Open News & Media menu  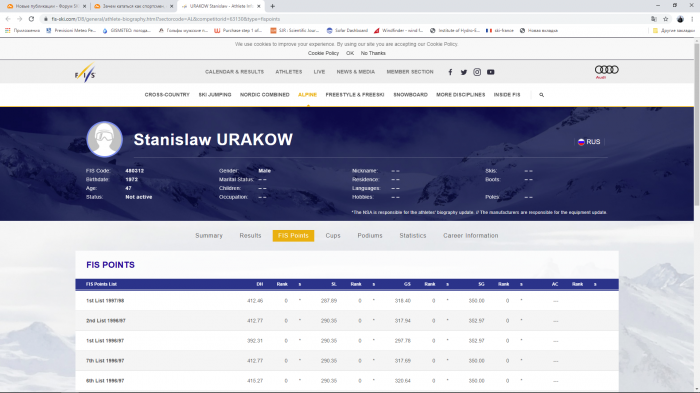[356, 72]
